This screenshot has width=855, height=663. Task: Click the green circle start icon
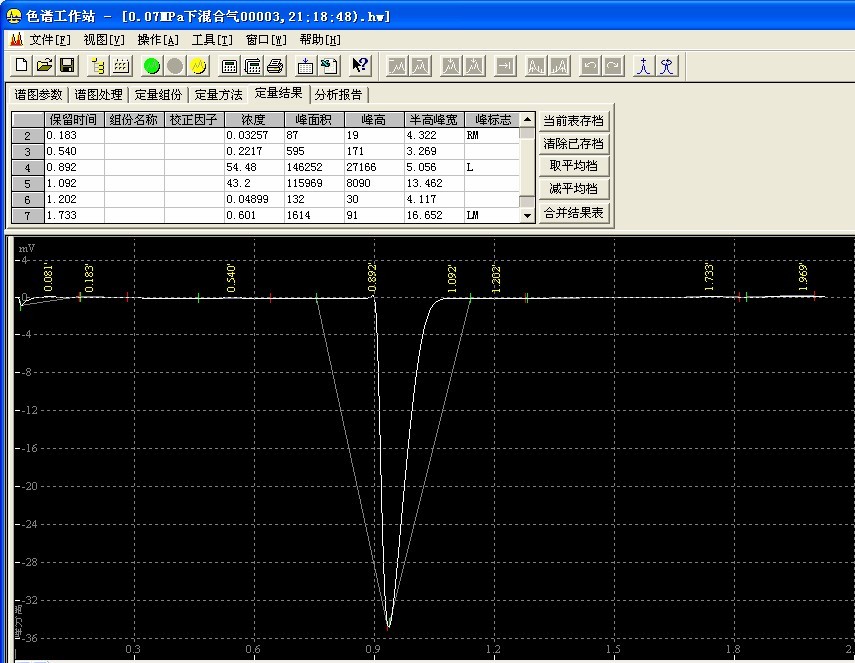[152, 66]
